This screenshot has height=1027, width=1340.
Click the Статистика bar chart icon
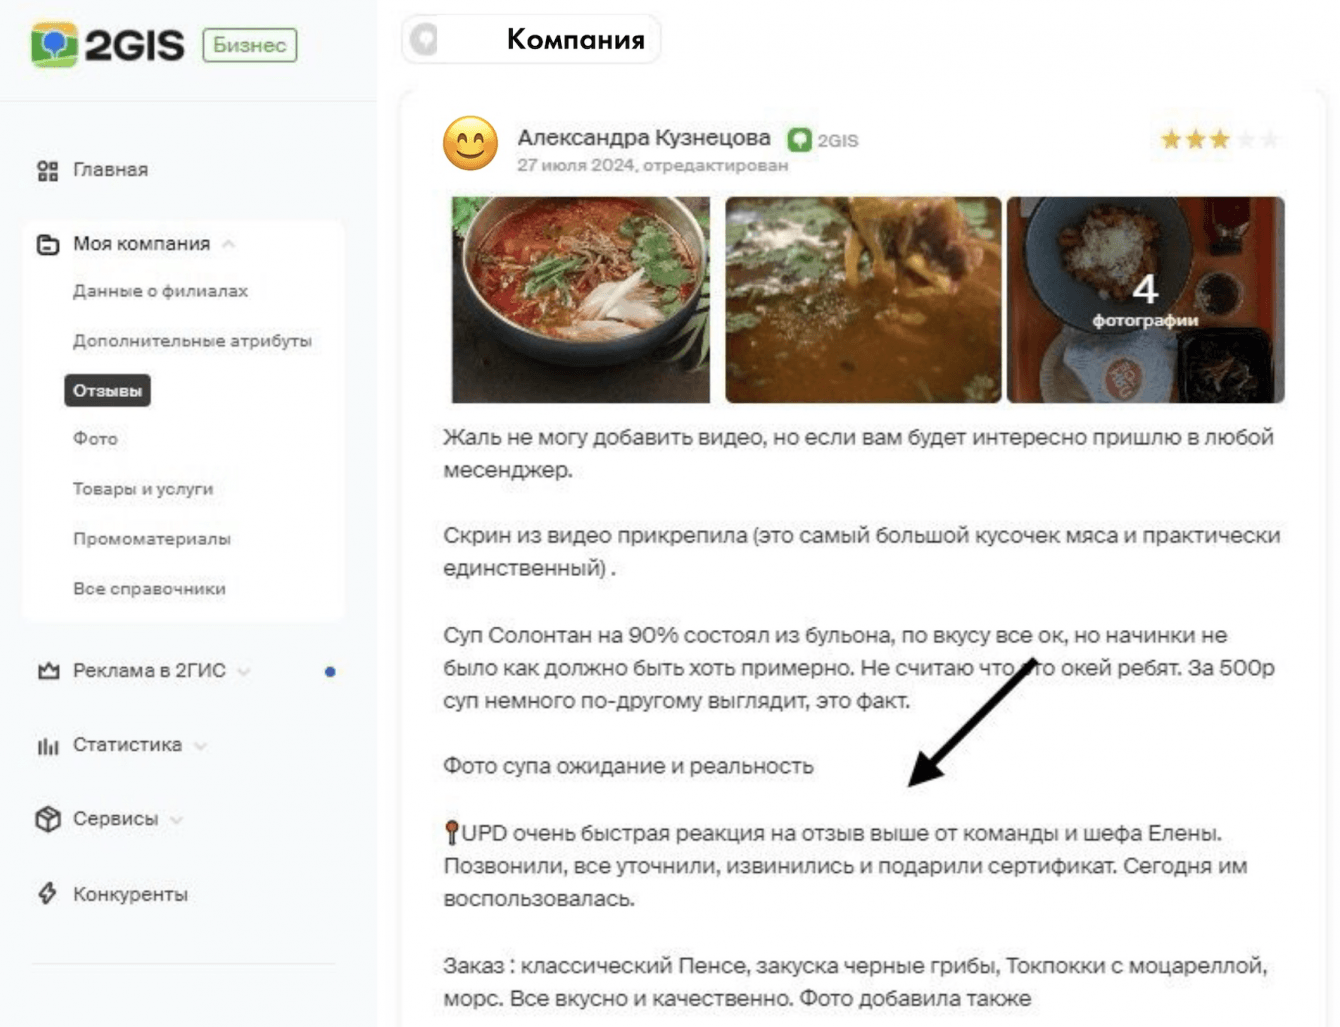(47, 746)
